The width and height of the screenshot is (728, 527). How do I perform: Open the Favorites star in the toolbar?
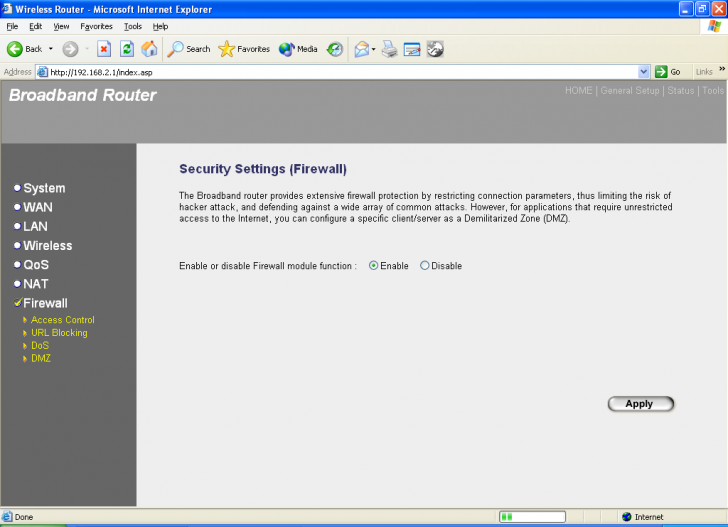(x=244, y=49)
